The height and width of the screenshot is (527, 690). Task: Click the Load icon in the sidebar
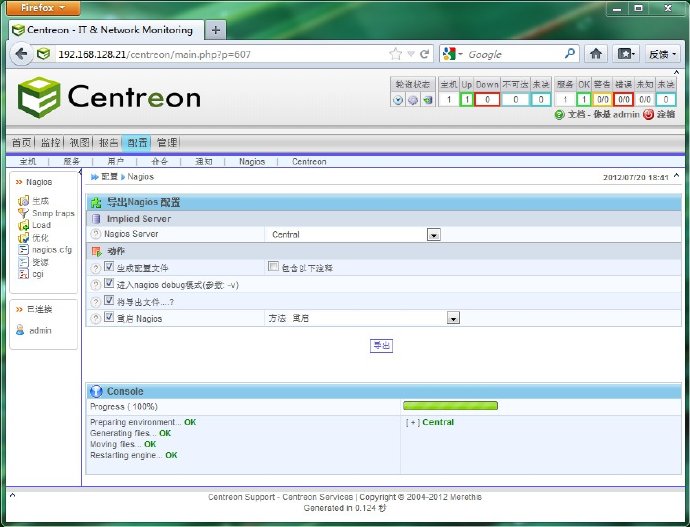[23, 225]
